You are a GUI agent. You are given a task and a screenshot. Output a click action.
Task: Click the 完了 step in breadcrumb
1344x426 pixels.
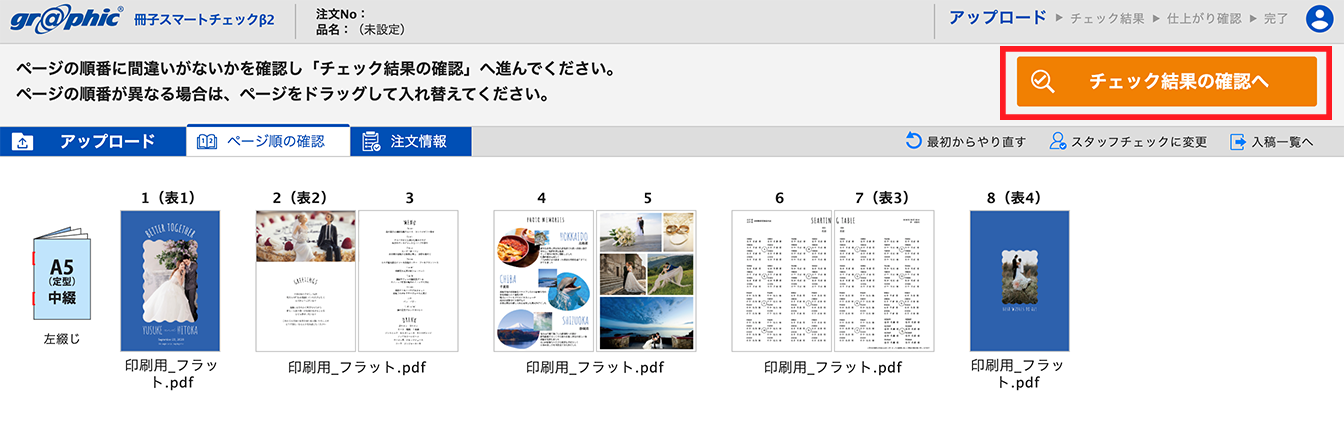pyautogui.click(x=1276, y=18)
